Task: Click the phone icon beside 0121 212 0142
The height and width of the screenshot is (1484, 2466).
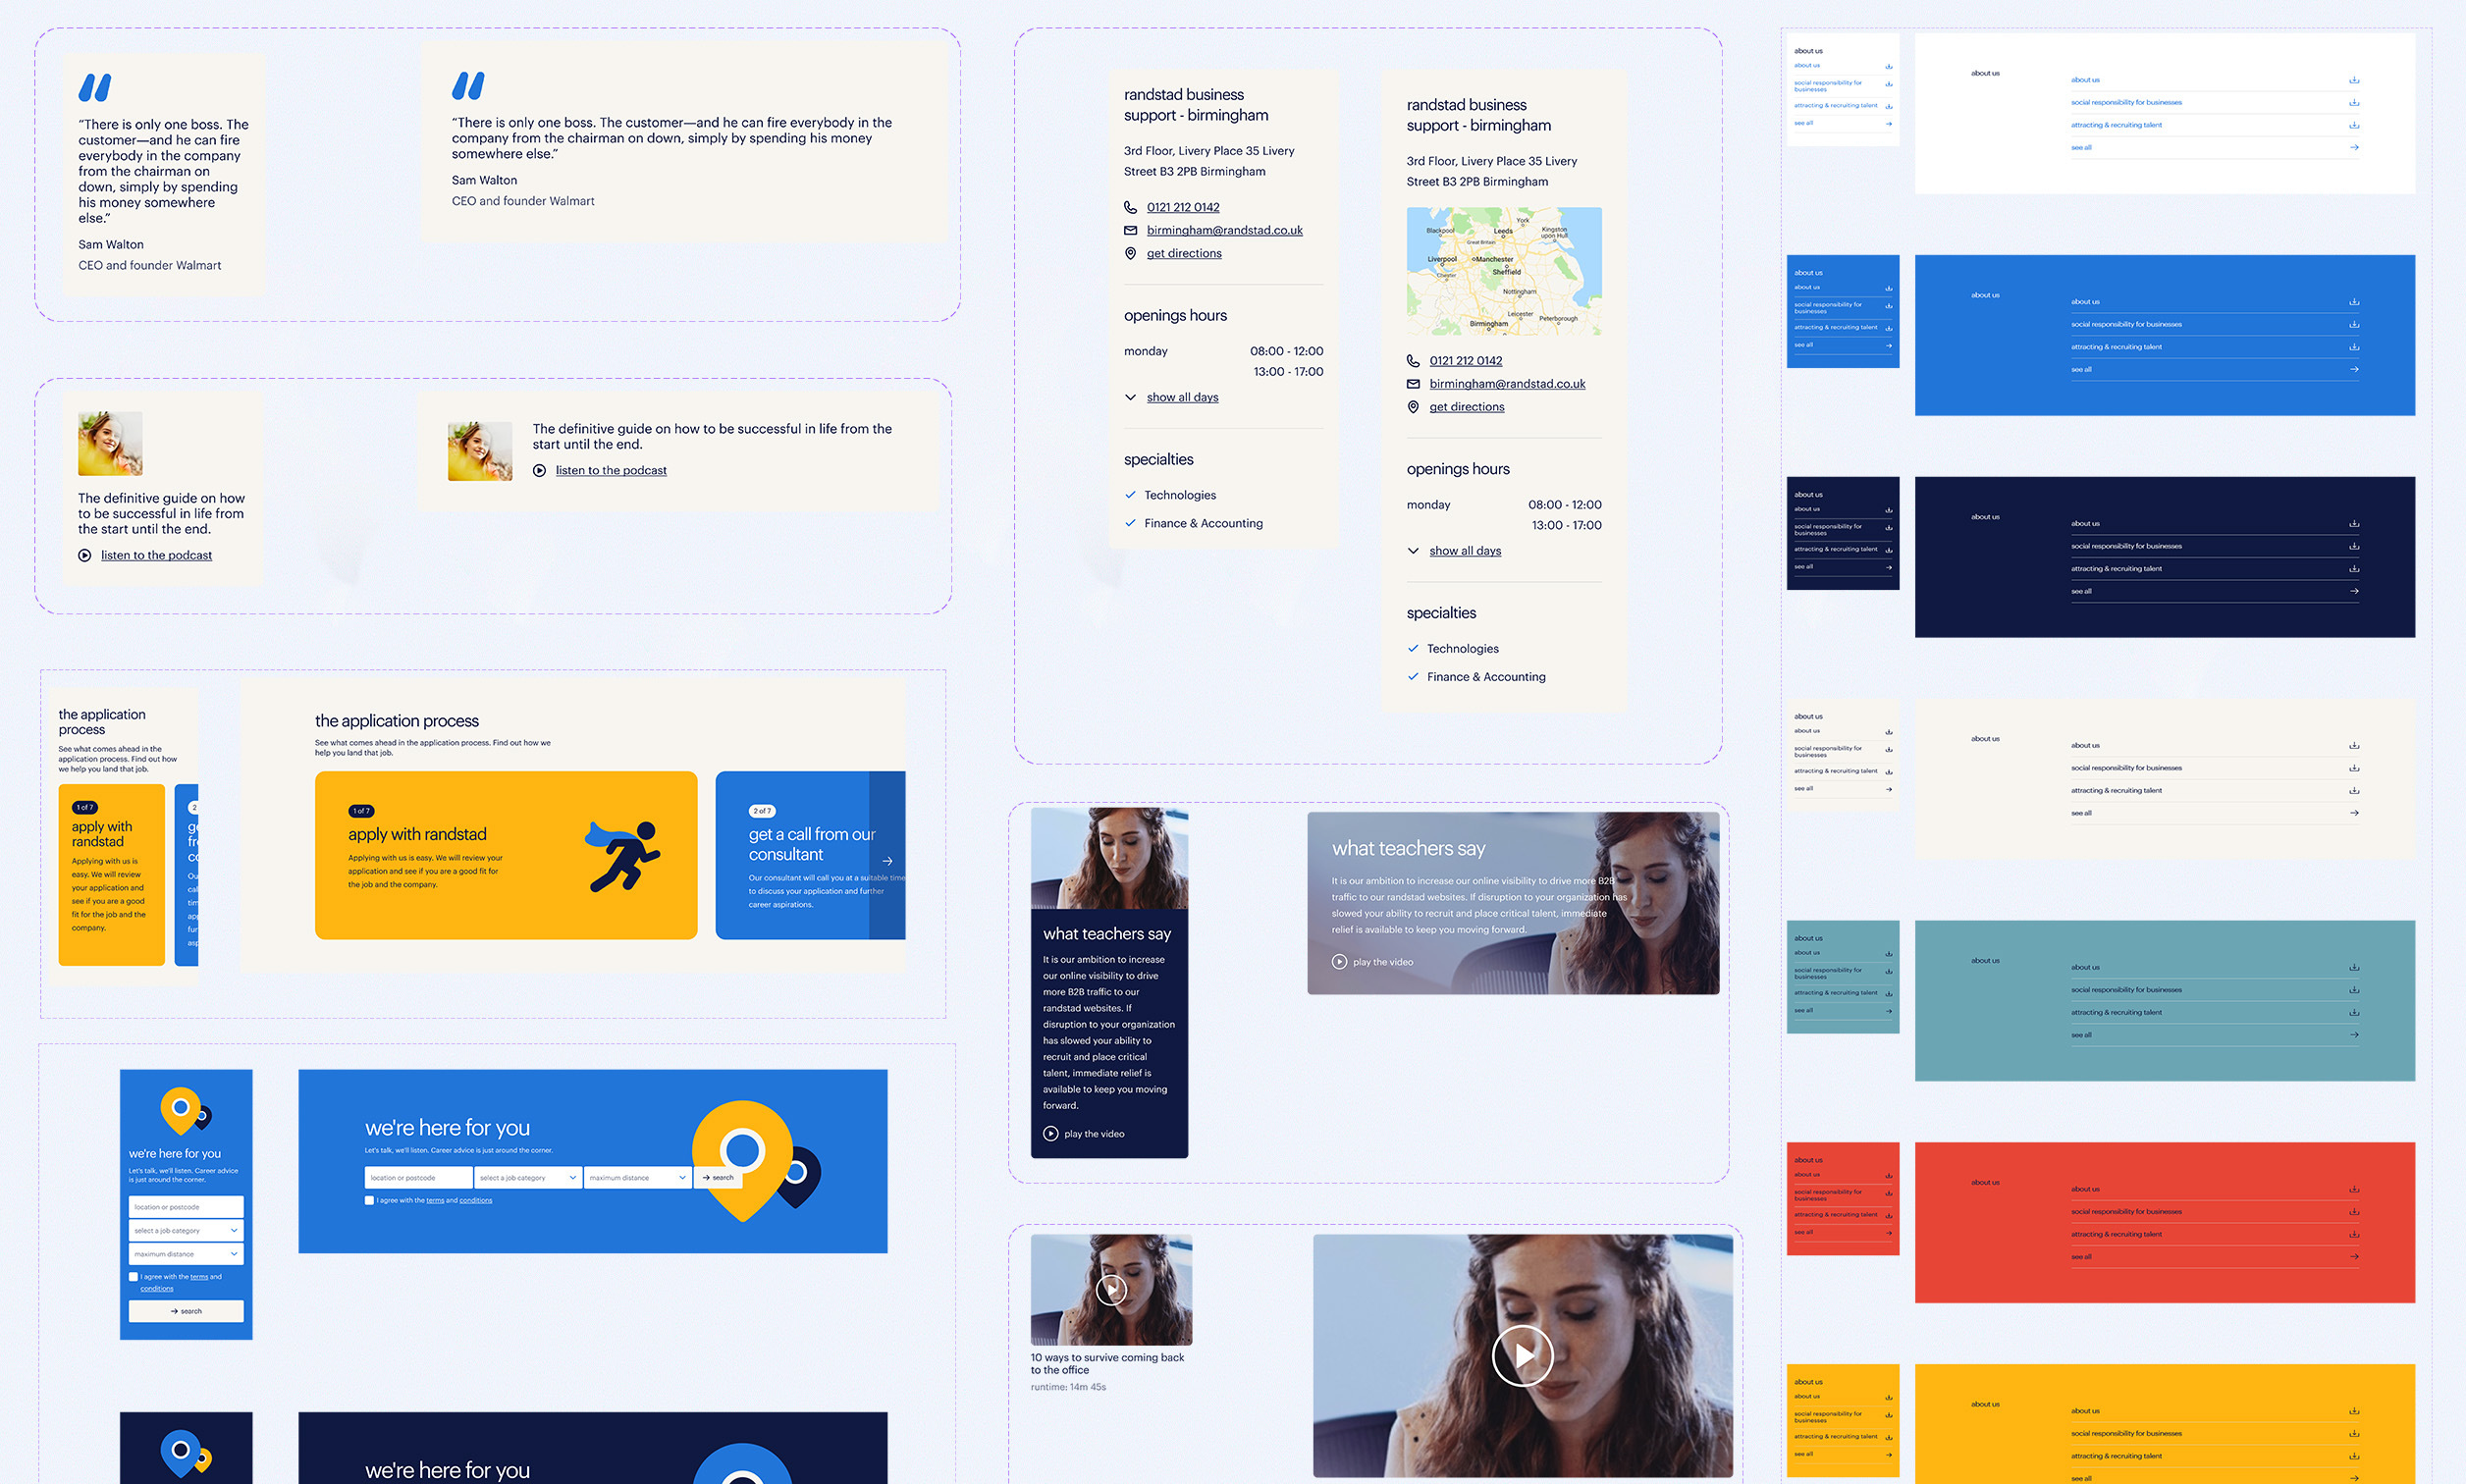Action: coord(1131,207)
